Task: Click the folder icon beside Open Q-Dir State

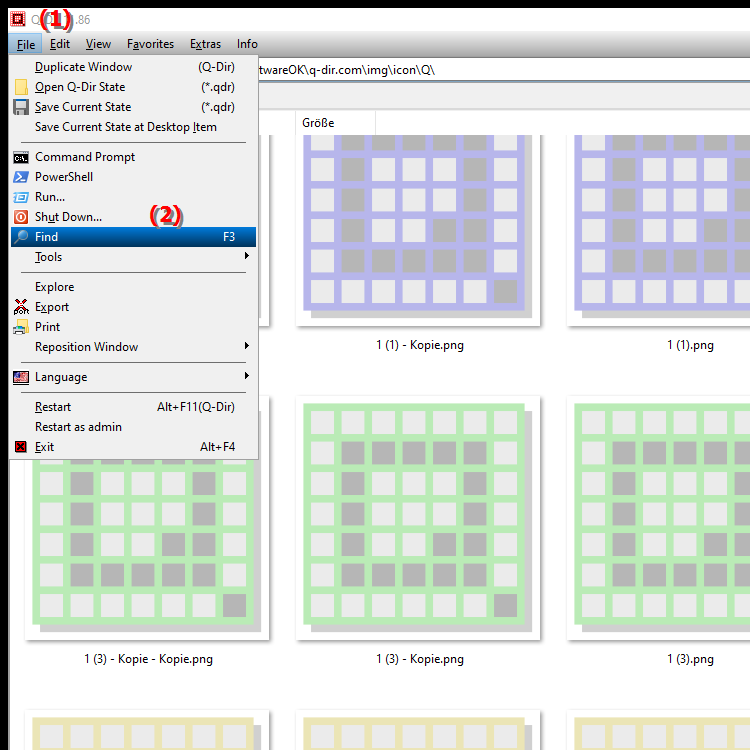Action: (x=21, y=87)
